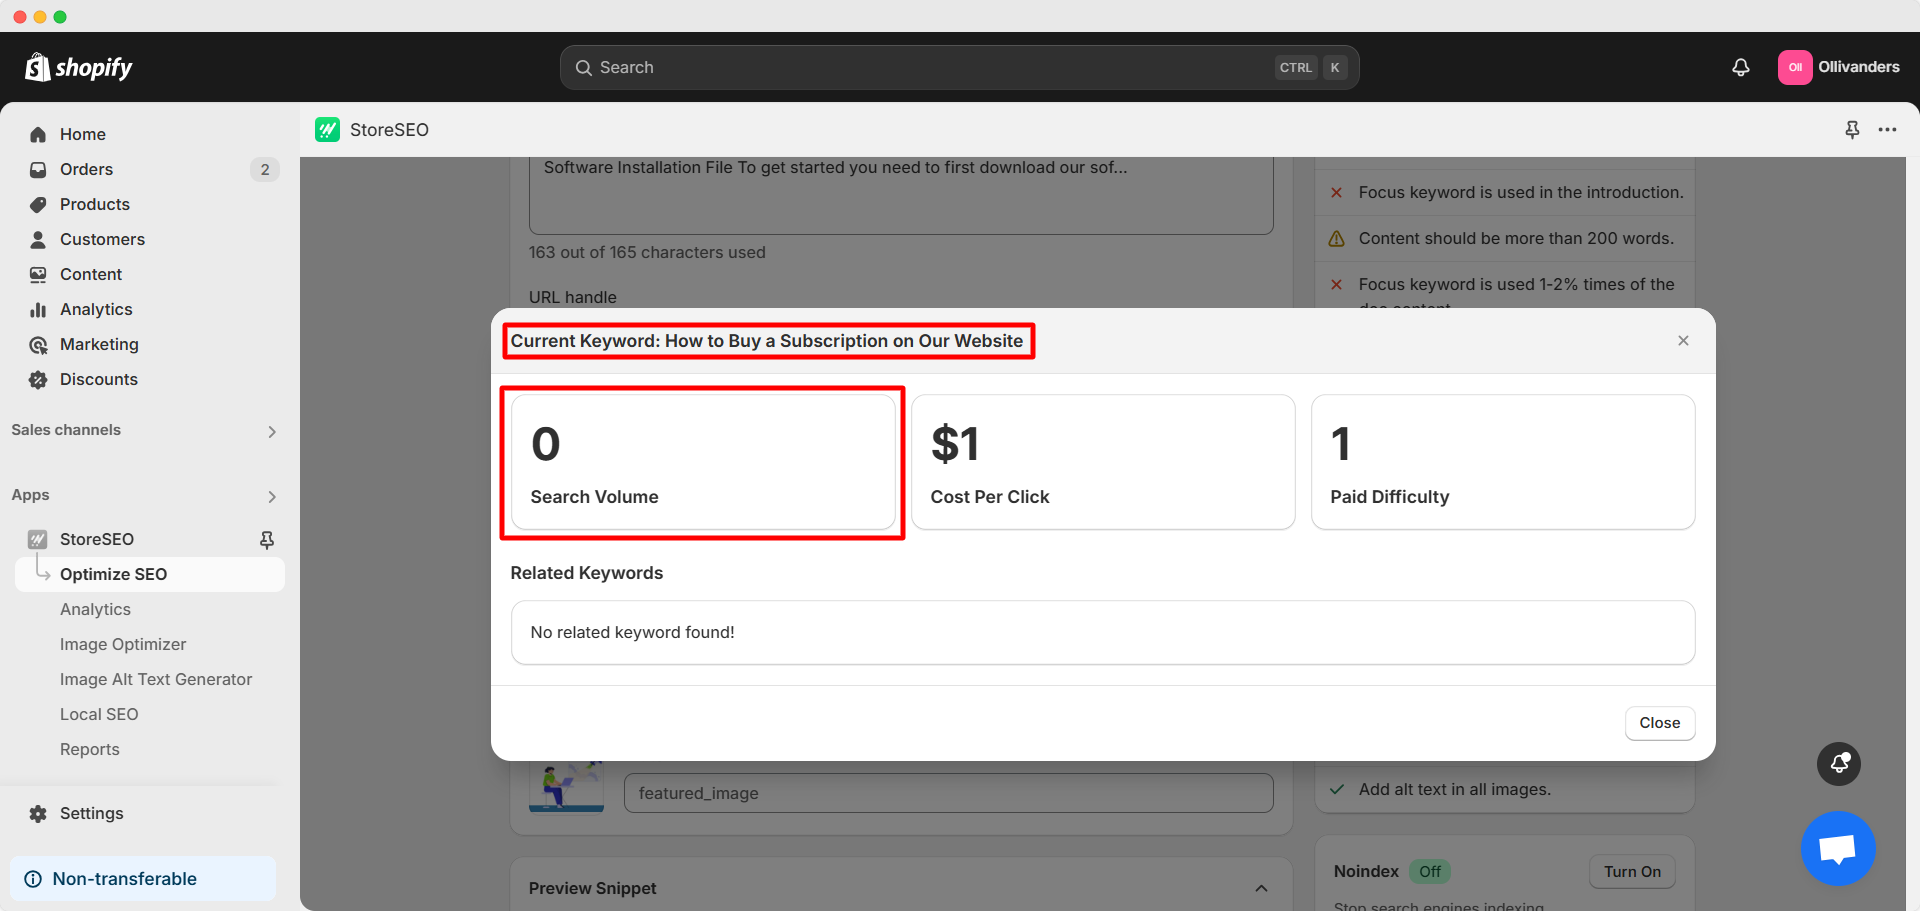Switch to Image Alt Text Generator

(156, 679)
